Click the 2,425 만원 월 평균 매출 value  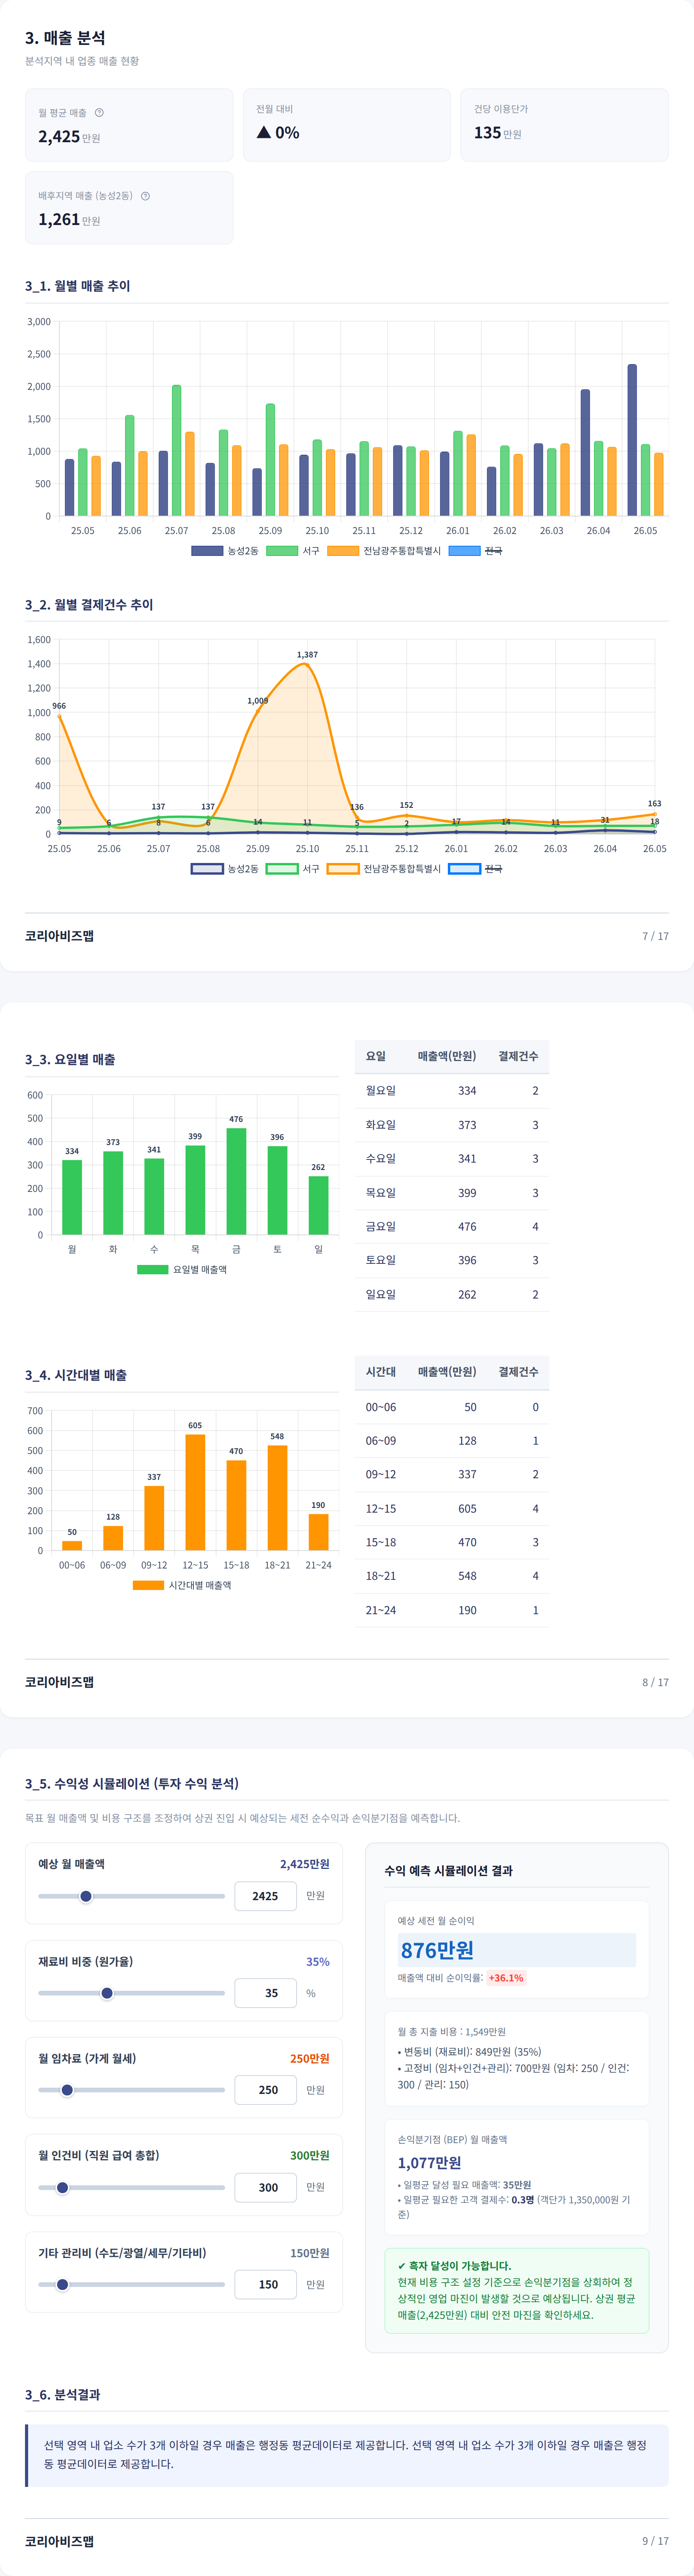[x=69, y=137]
